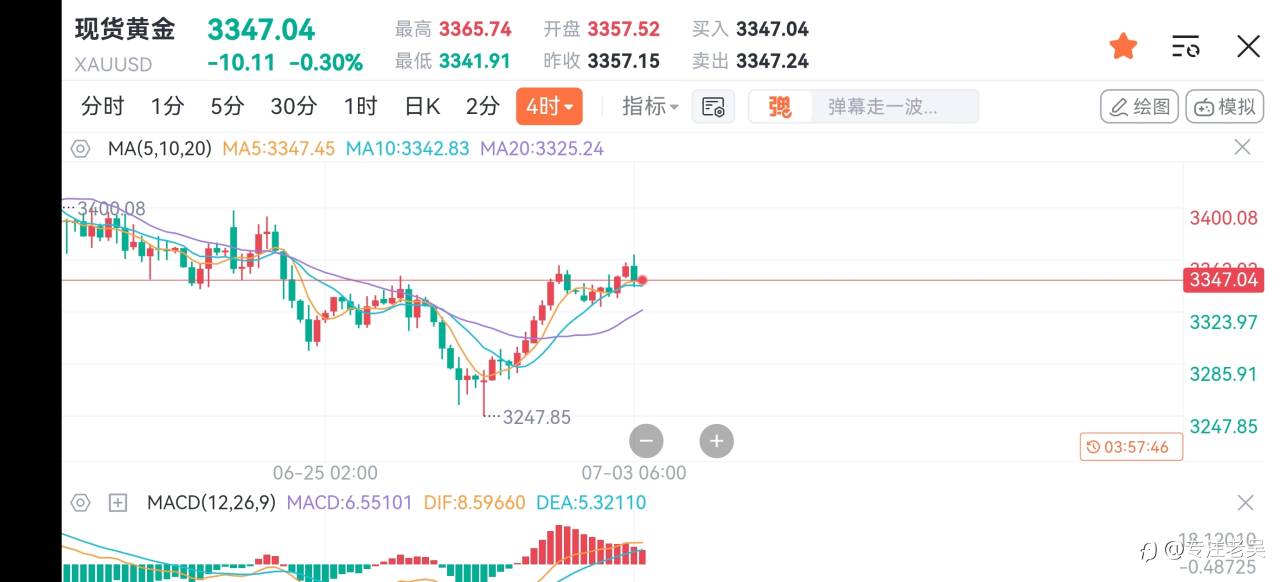Screen dimensions: 1280x582
Task: Toggle the orange favorite star
Action: pyautogui.click(x=1124, y=46)
